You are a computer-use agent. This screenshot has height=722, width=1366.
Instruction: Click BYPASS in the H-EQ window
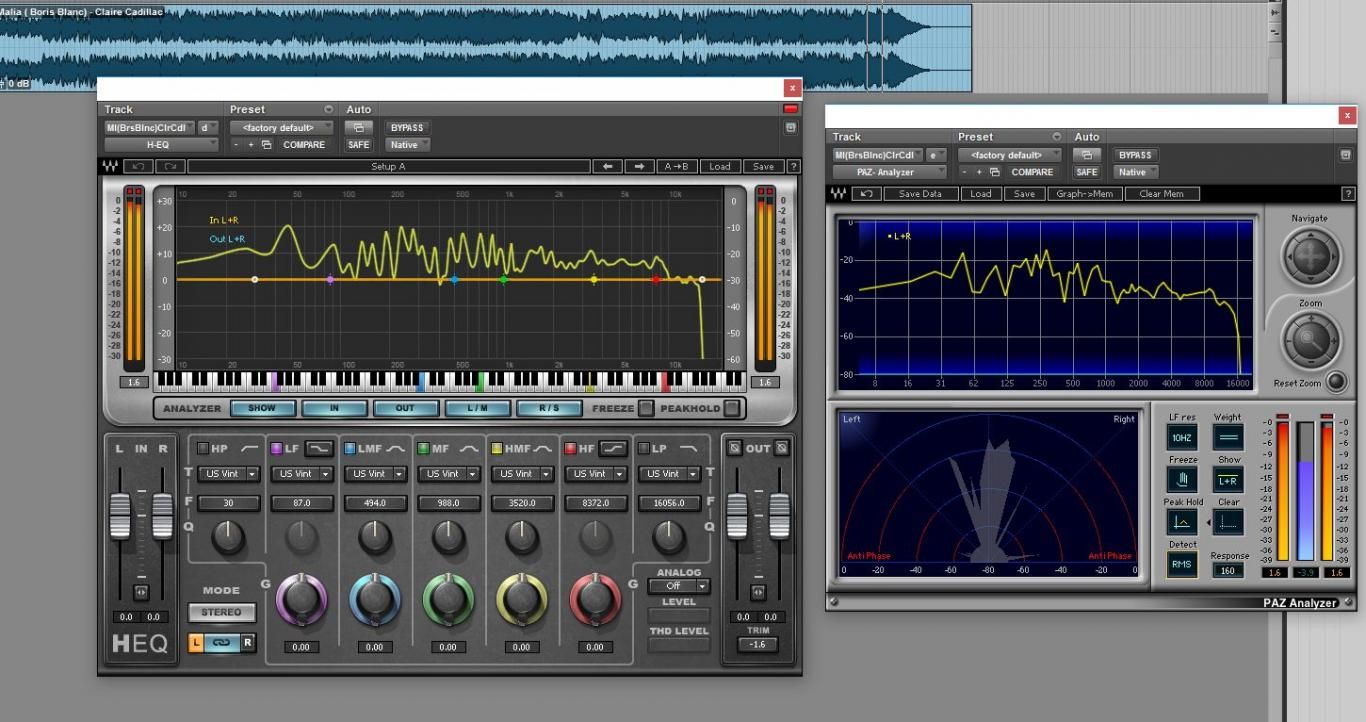(407, 128)
